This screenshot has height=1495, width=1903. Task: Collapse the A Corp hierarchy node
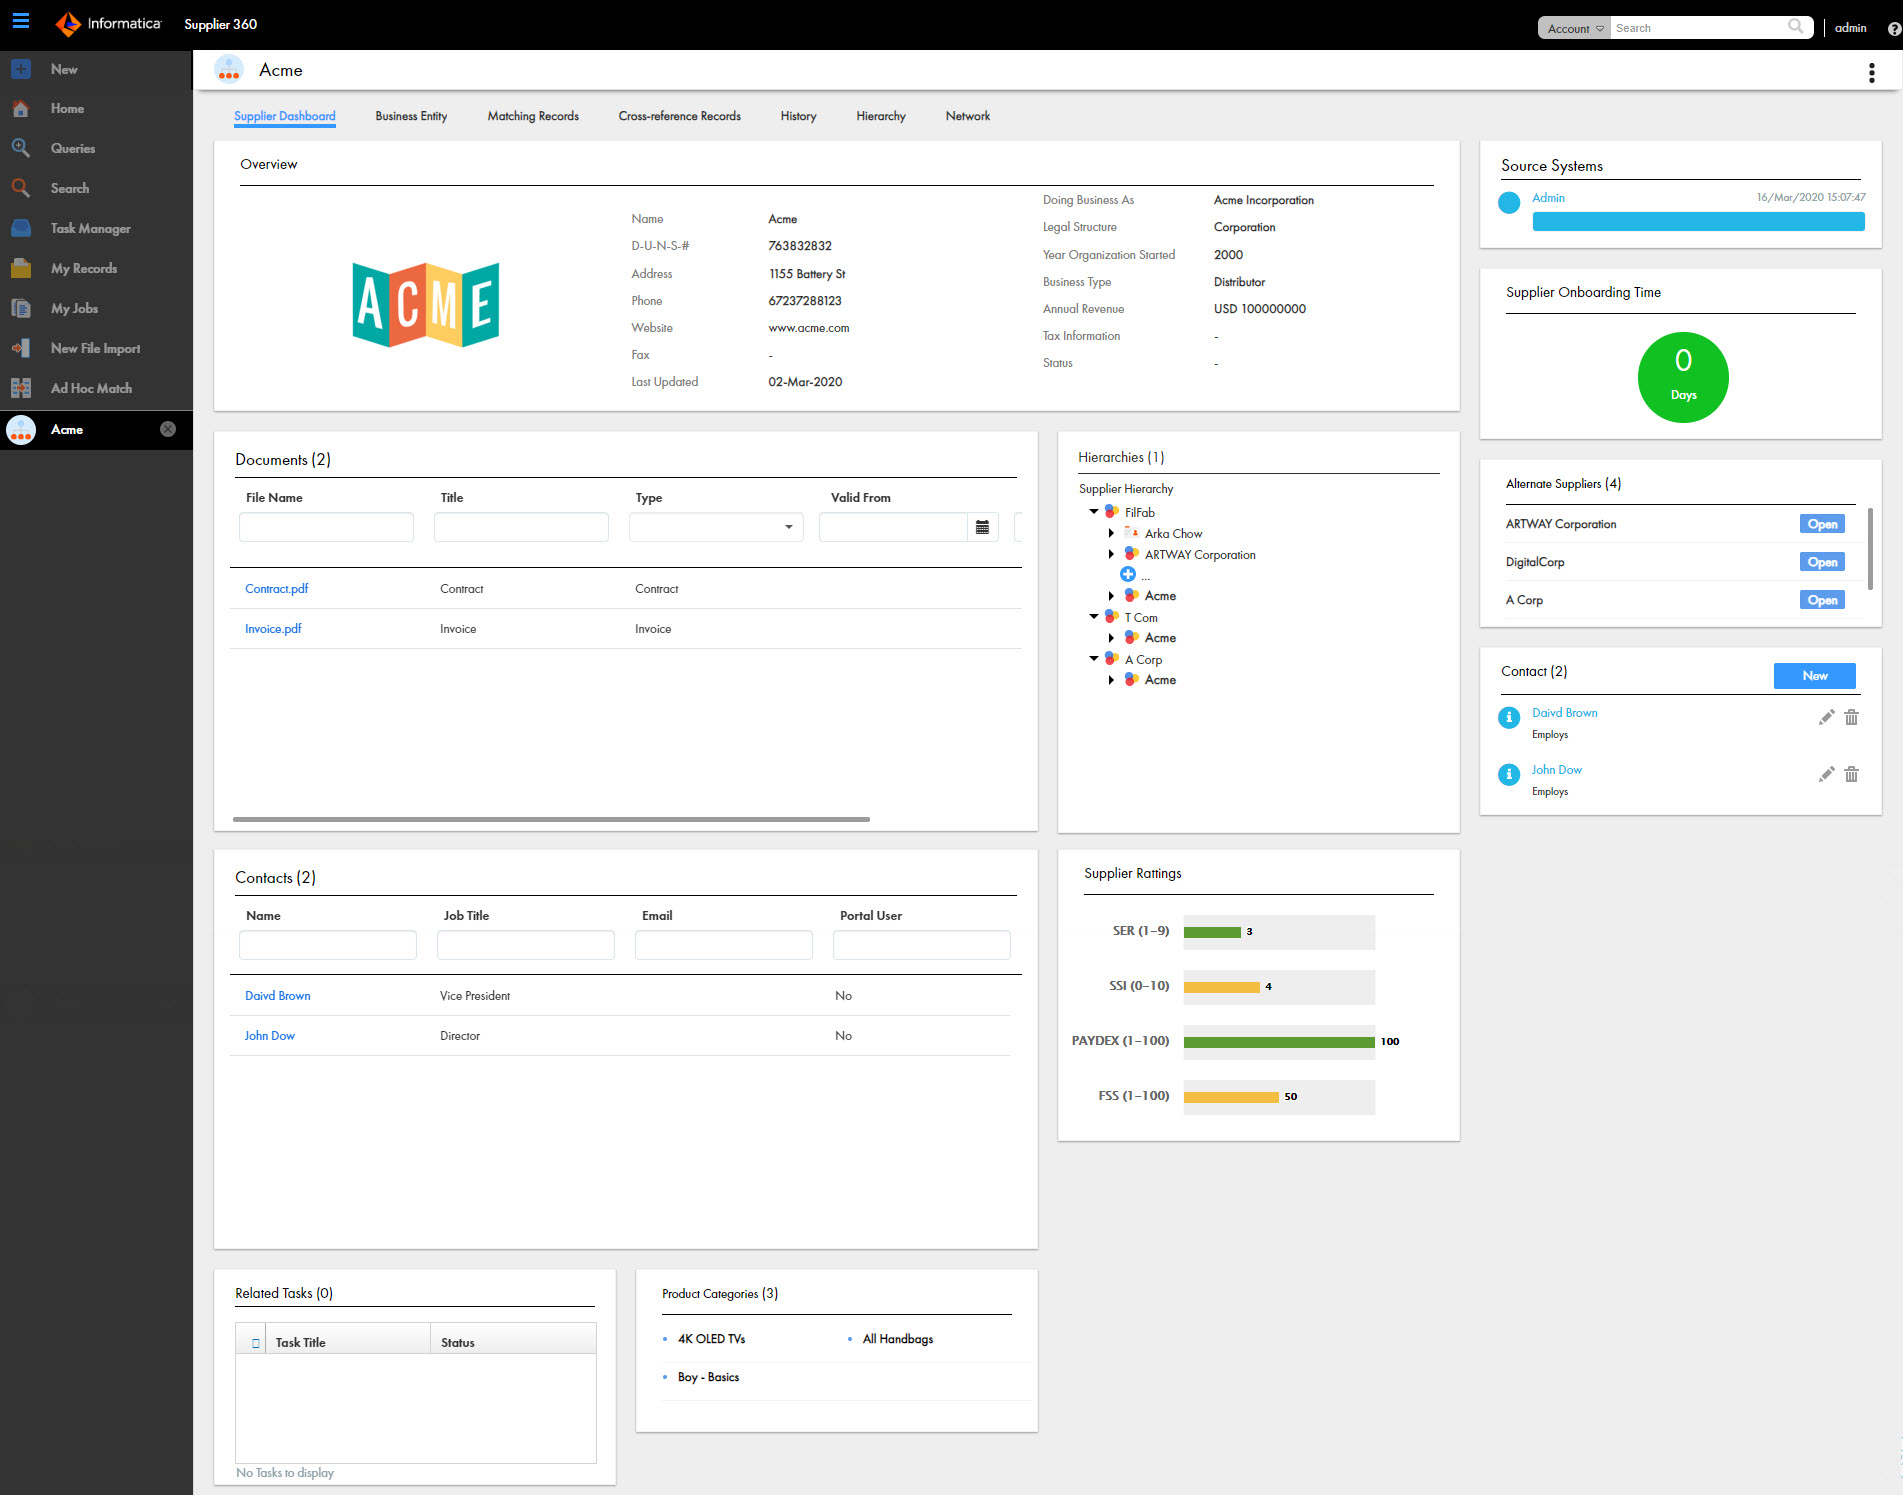click(1093, 658)
